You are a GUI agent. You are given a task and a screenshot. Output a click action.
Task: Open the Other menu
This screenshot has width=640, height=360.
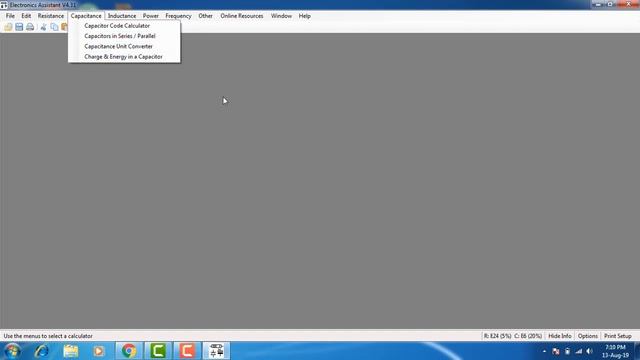[205, 16]
